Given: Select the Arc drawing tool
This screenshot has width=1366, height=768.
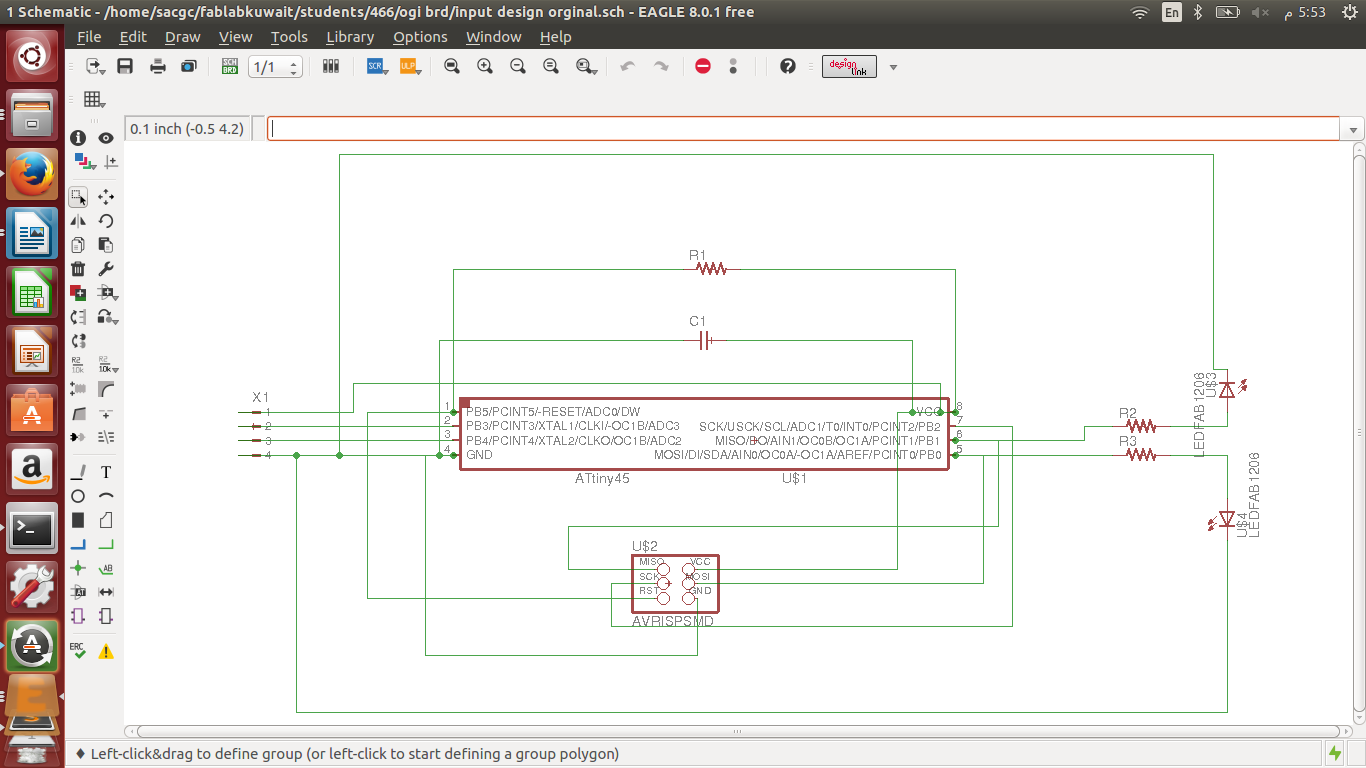Looking at the screenshot, I should click(x=106, y=496).
